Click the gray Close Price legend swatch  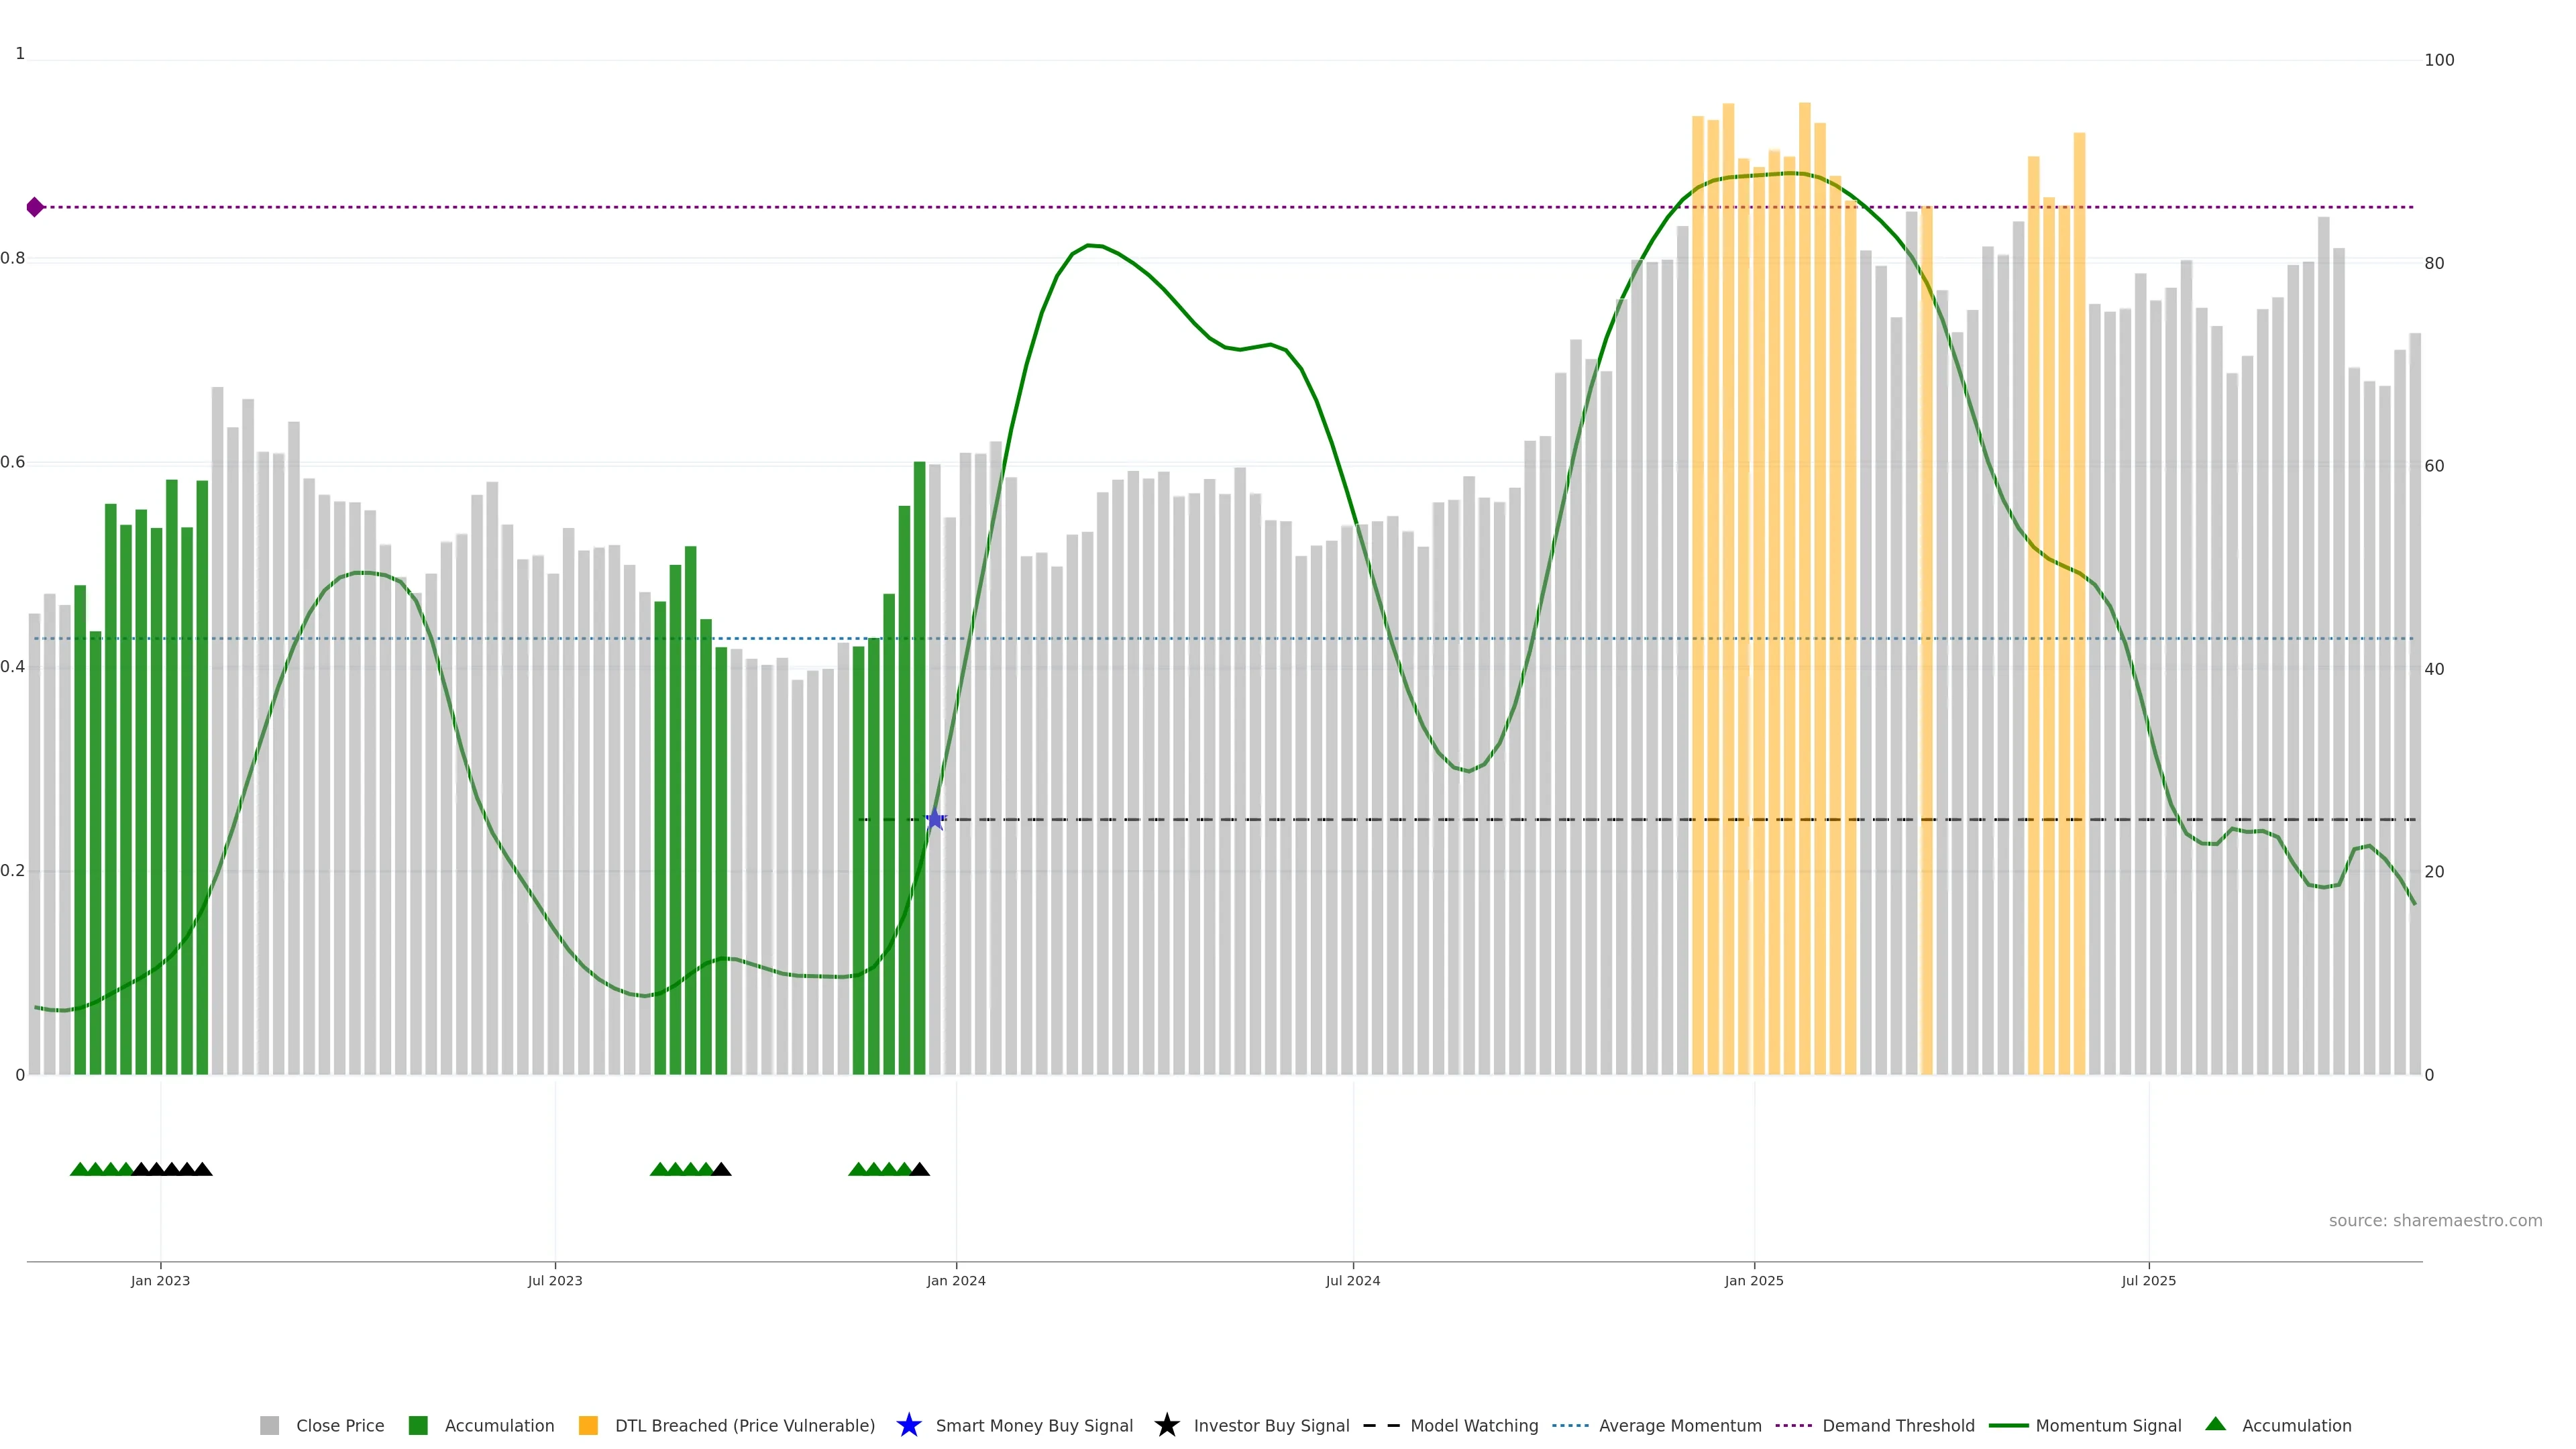pyautogui.click(x=269, y=1425)
